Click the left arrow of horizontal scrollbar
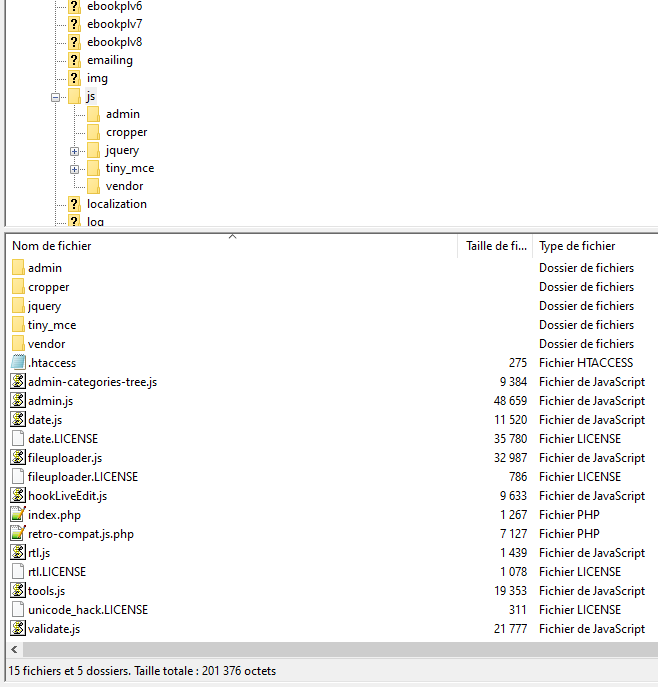This screenshot has width=658, height=687. click(14, 649)
